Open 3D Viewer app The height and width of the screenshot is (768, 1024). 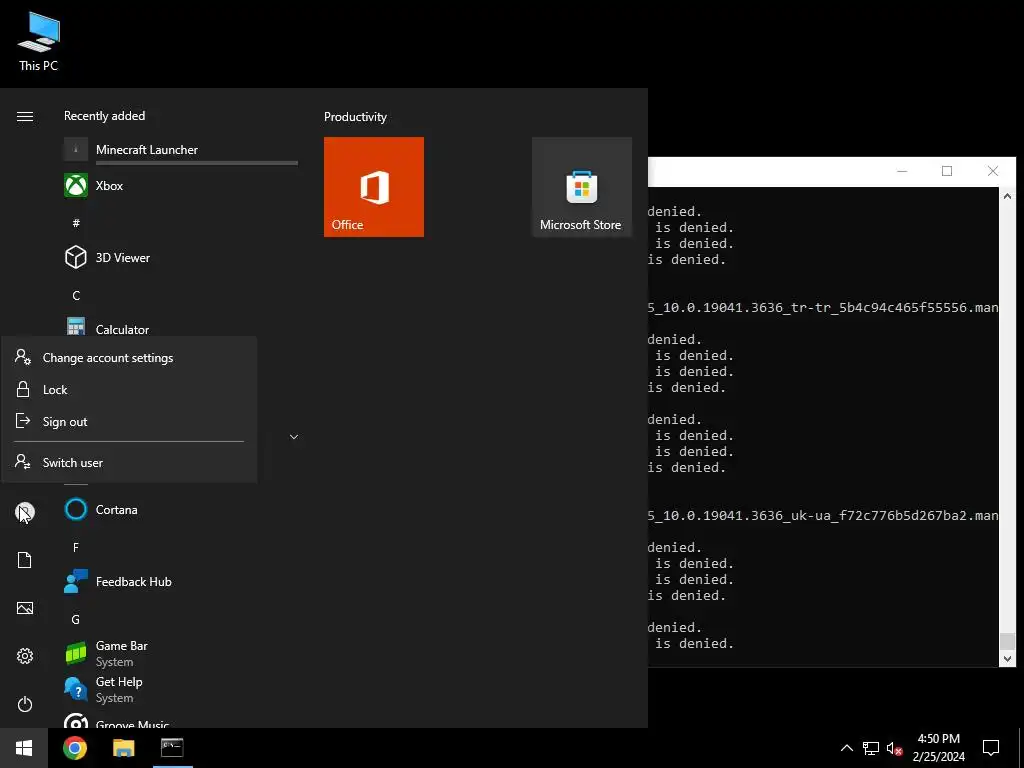180,257
